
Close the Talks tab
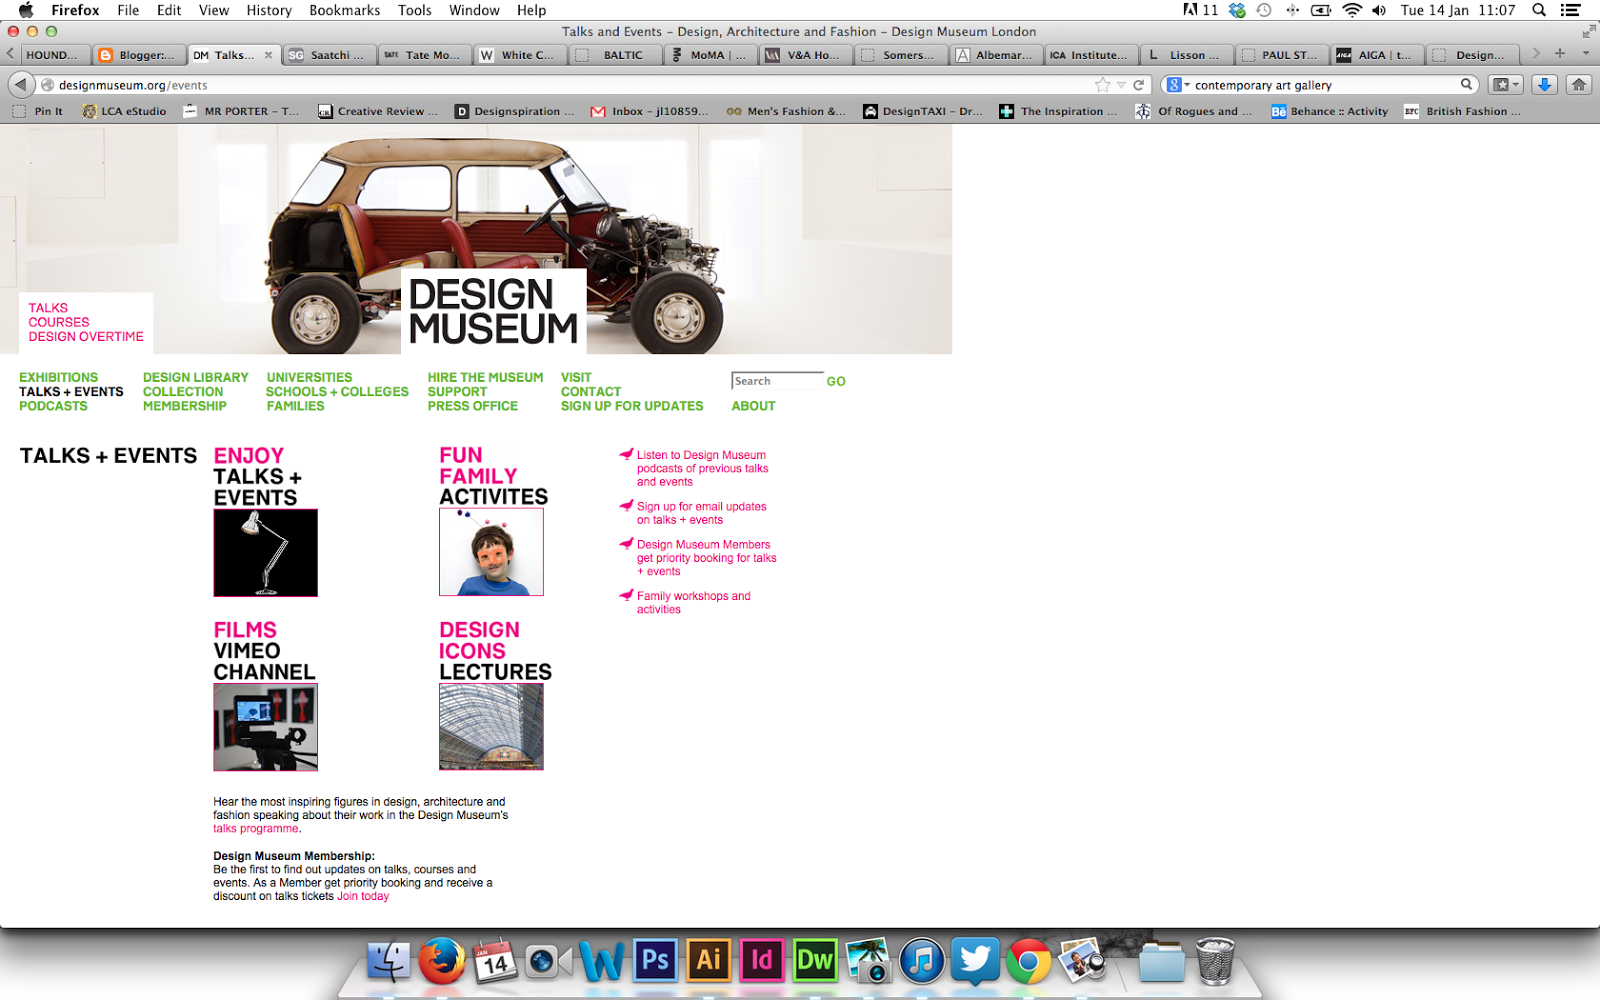coord(268,55)
